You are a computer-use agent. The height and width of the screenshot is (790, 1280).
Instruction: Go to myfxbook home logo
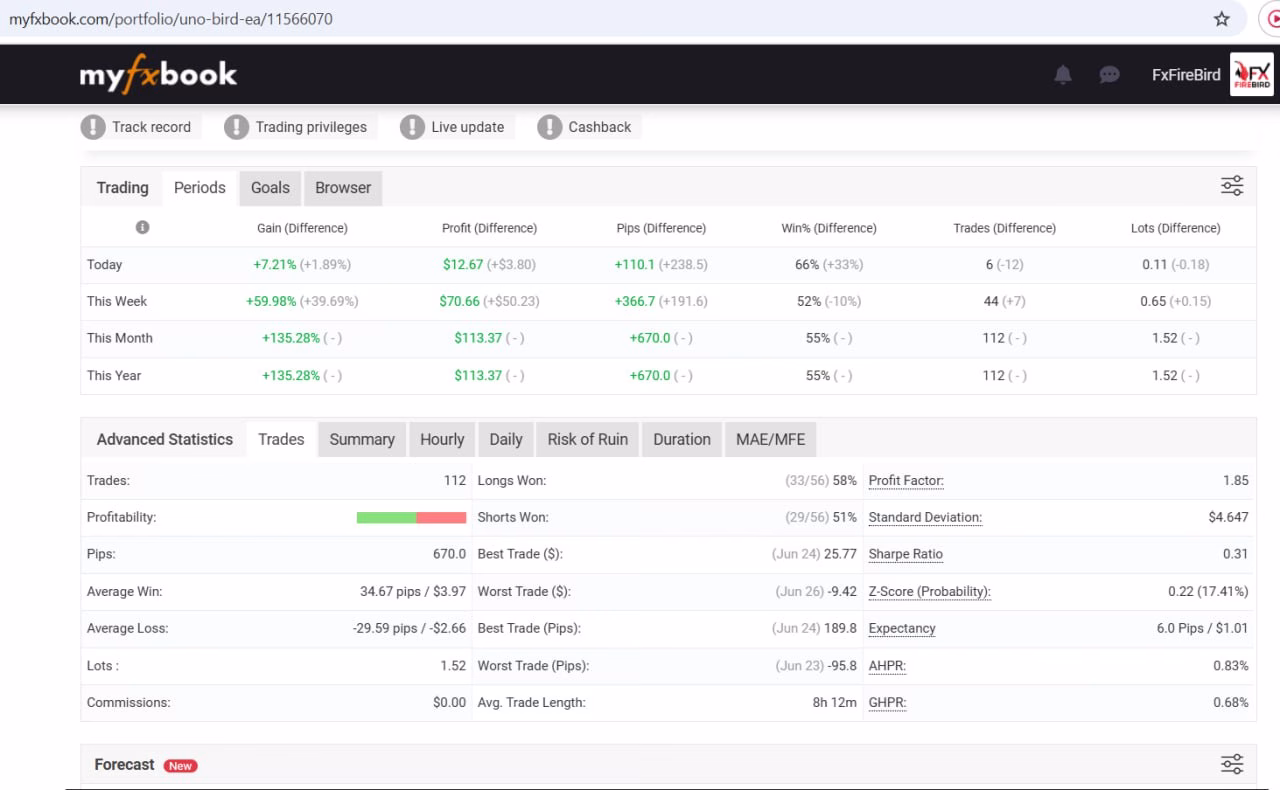tap(158, 74)
